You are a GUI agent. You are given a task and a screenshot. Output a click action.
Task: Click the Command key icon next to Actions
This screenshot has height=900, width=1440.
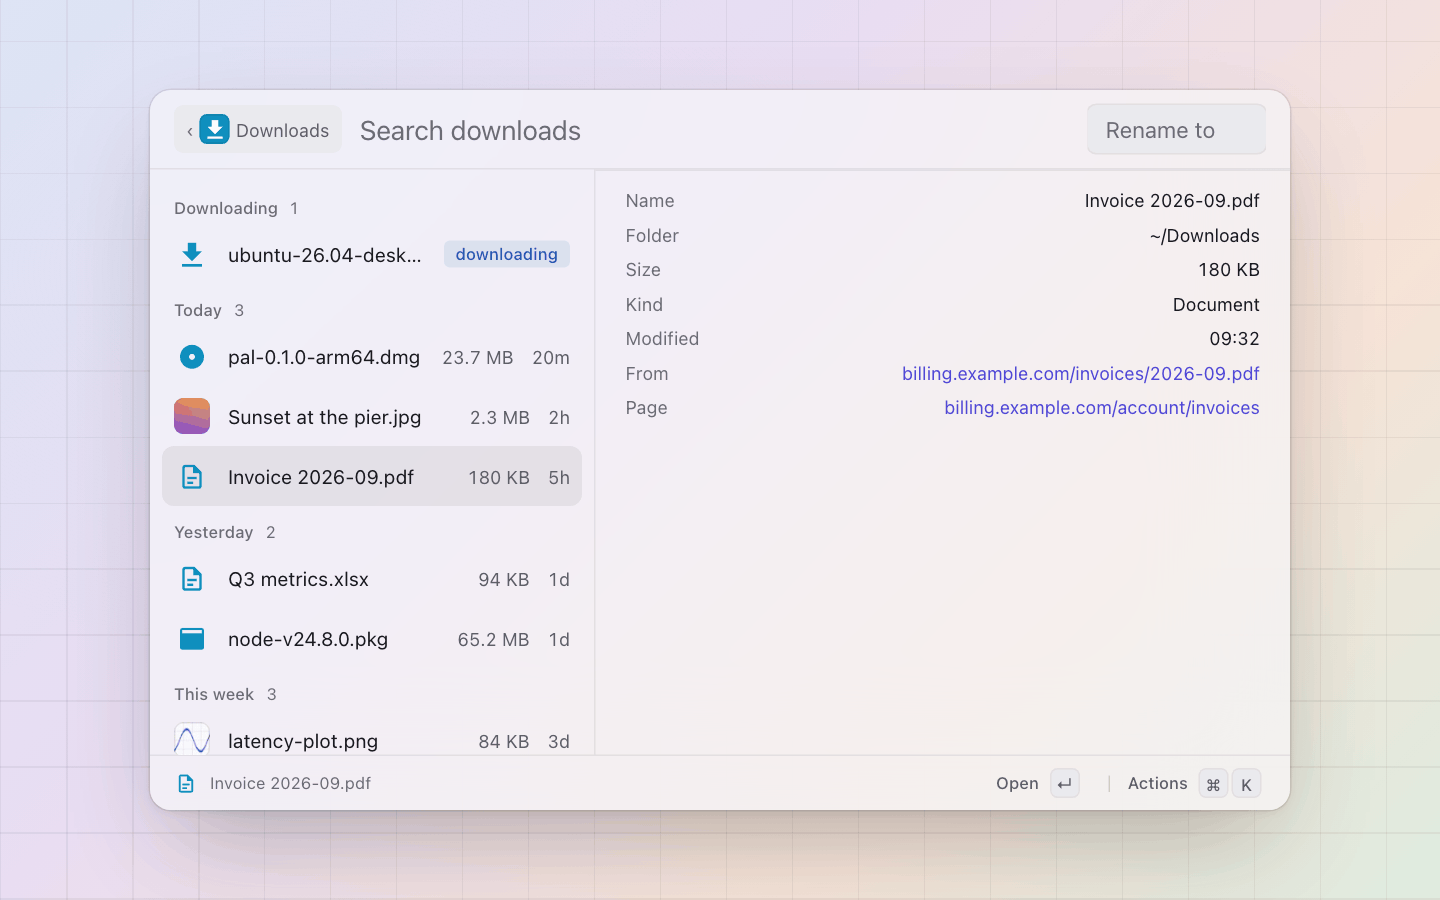pyautogui.click(x=1213, y=784)
